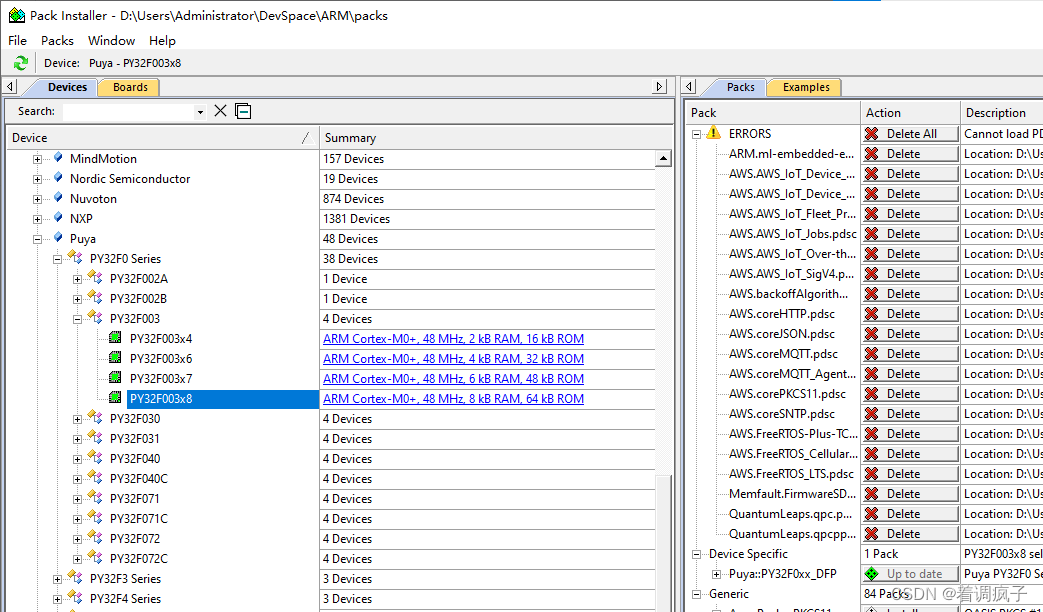Click the NXP vendor diamond icon
This screenshot has height=612, width=1043.
pos(58,218)
